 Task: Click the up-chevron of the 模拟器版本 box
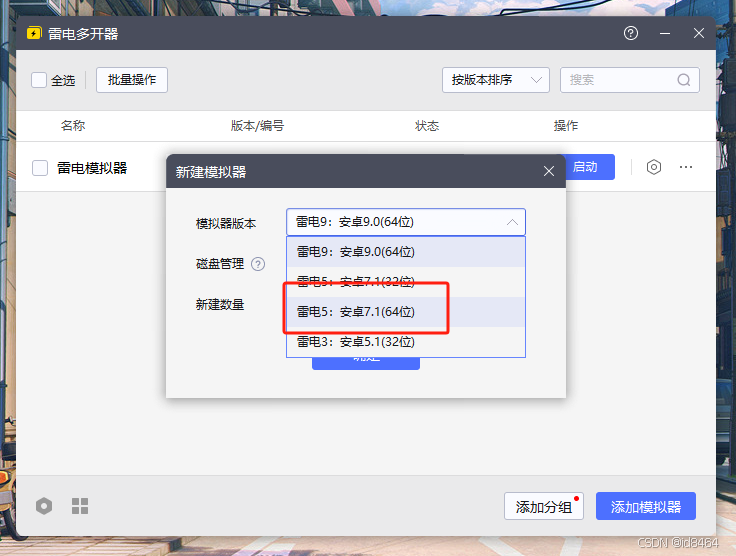click(512, 222)
